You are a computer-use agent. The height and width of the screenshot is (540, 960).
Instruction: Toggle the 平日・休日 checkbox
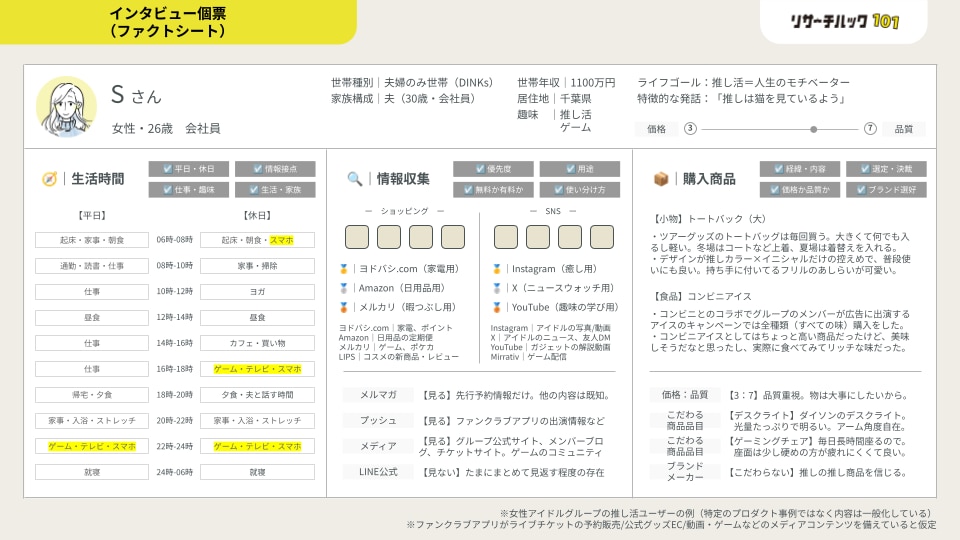coord(168,169)
